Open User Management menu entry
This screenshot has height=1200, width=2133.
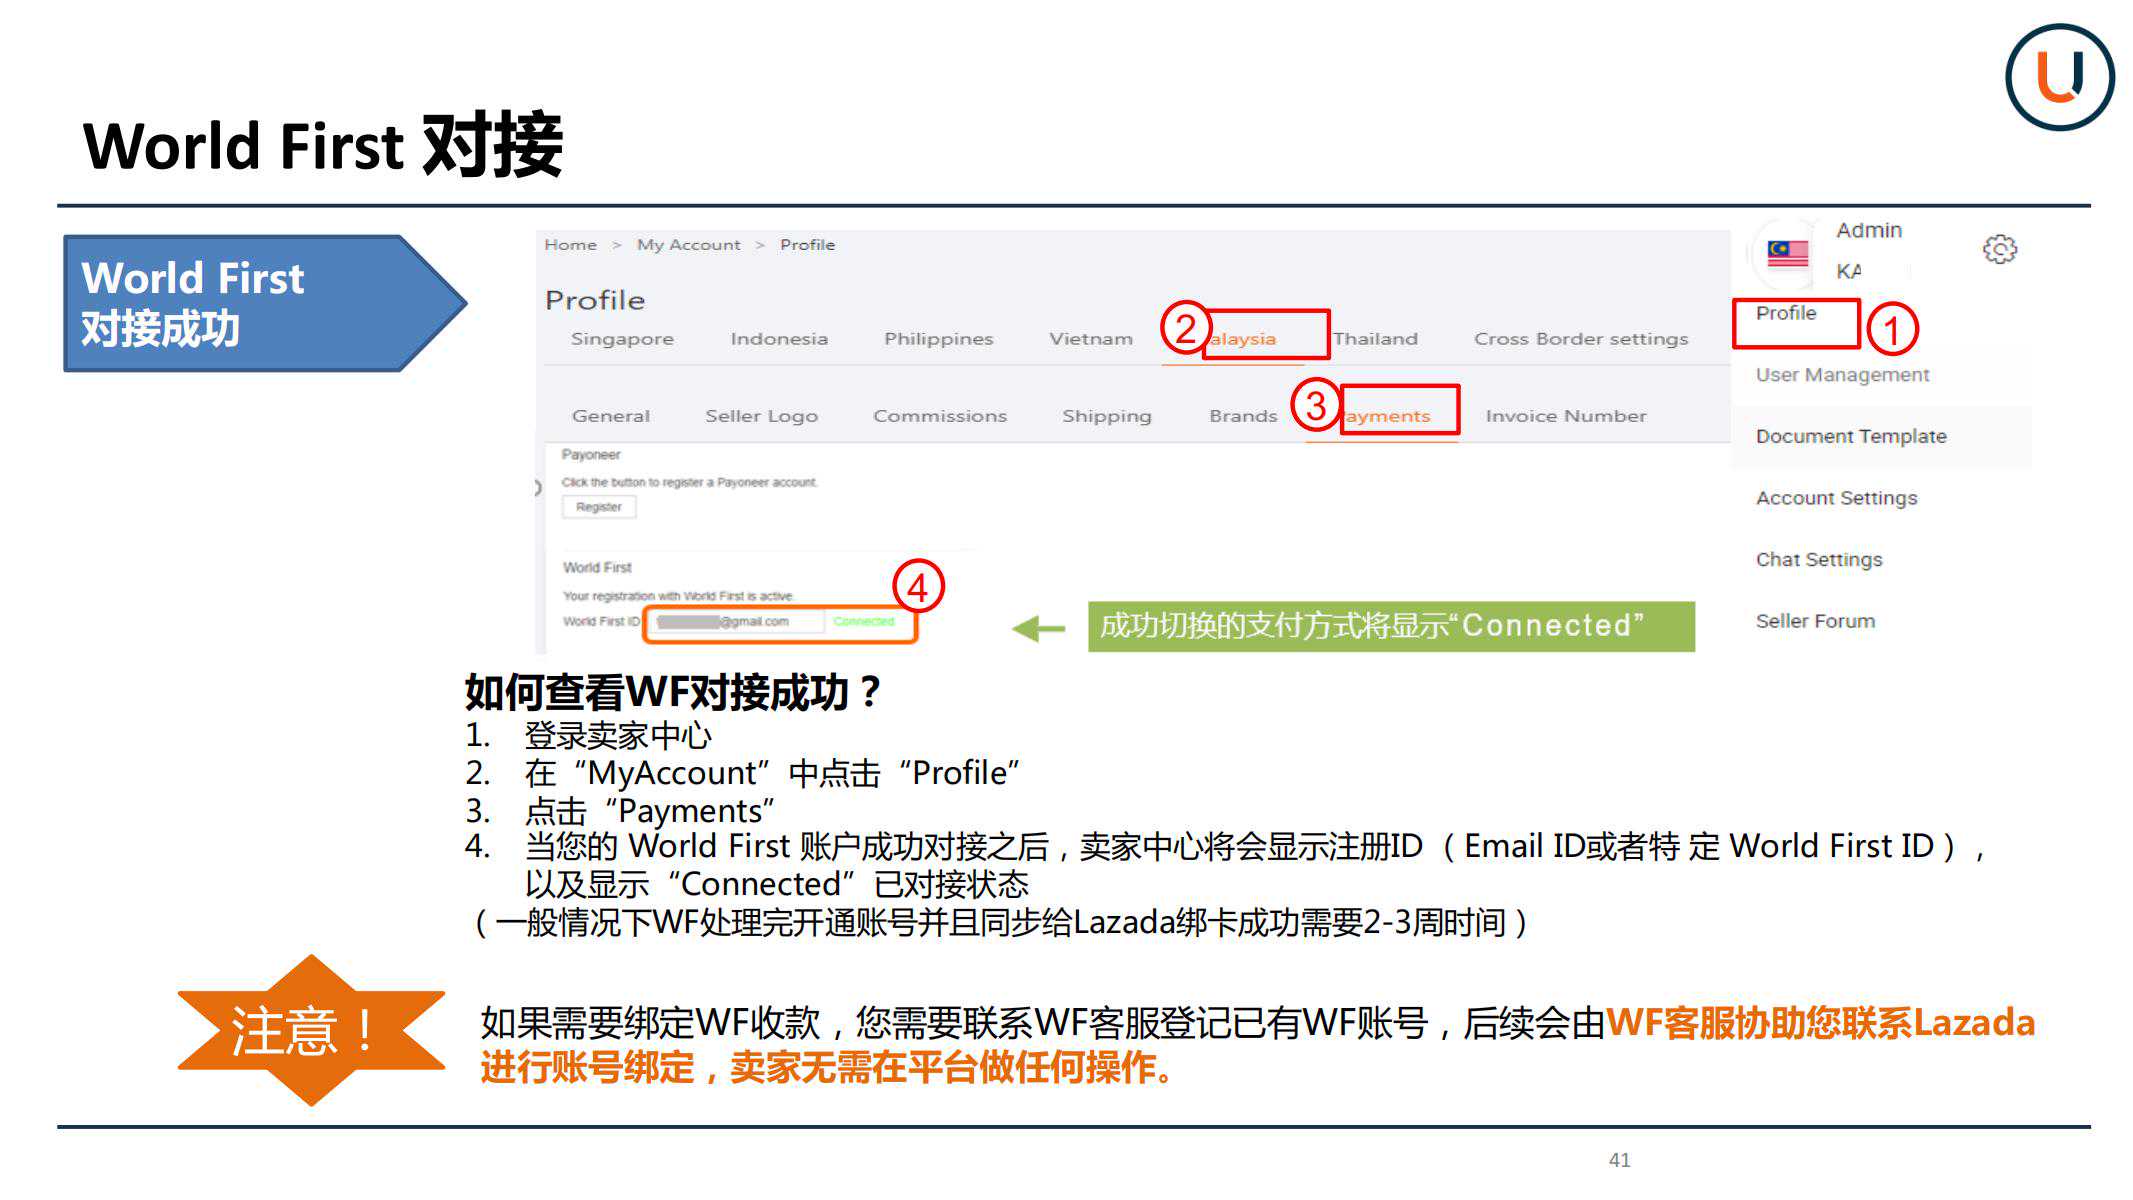coord(1842,375)
